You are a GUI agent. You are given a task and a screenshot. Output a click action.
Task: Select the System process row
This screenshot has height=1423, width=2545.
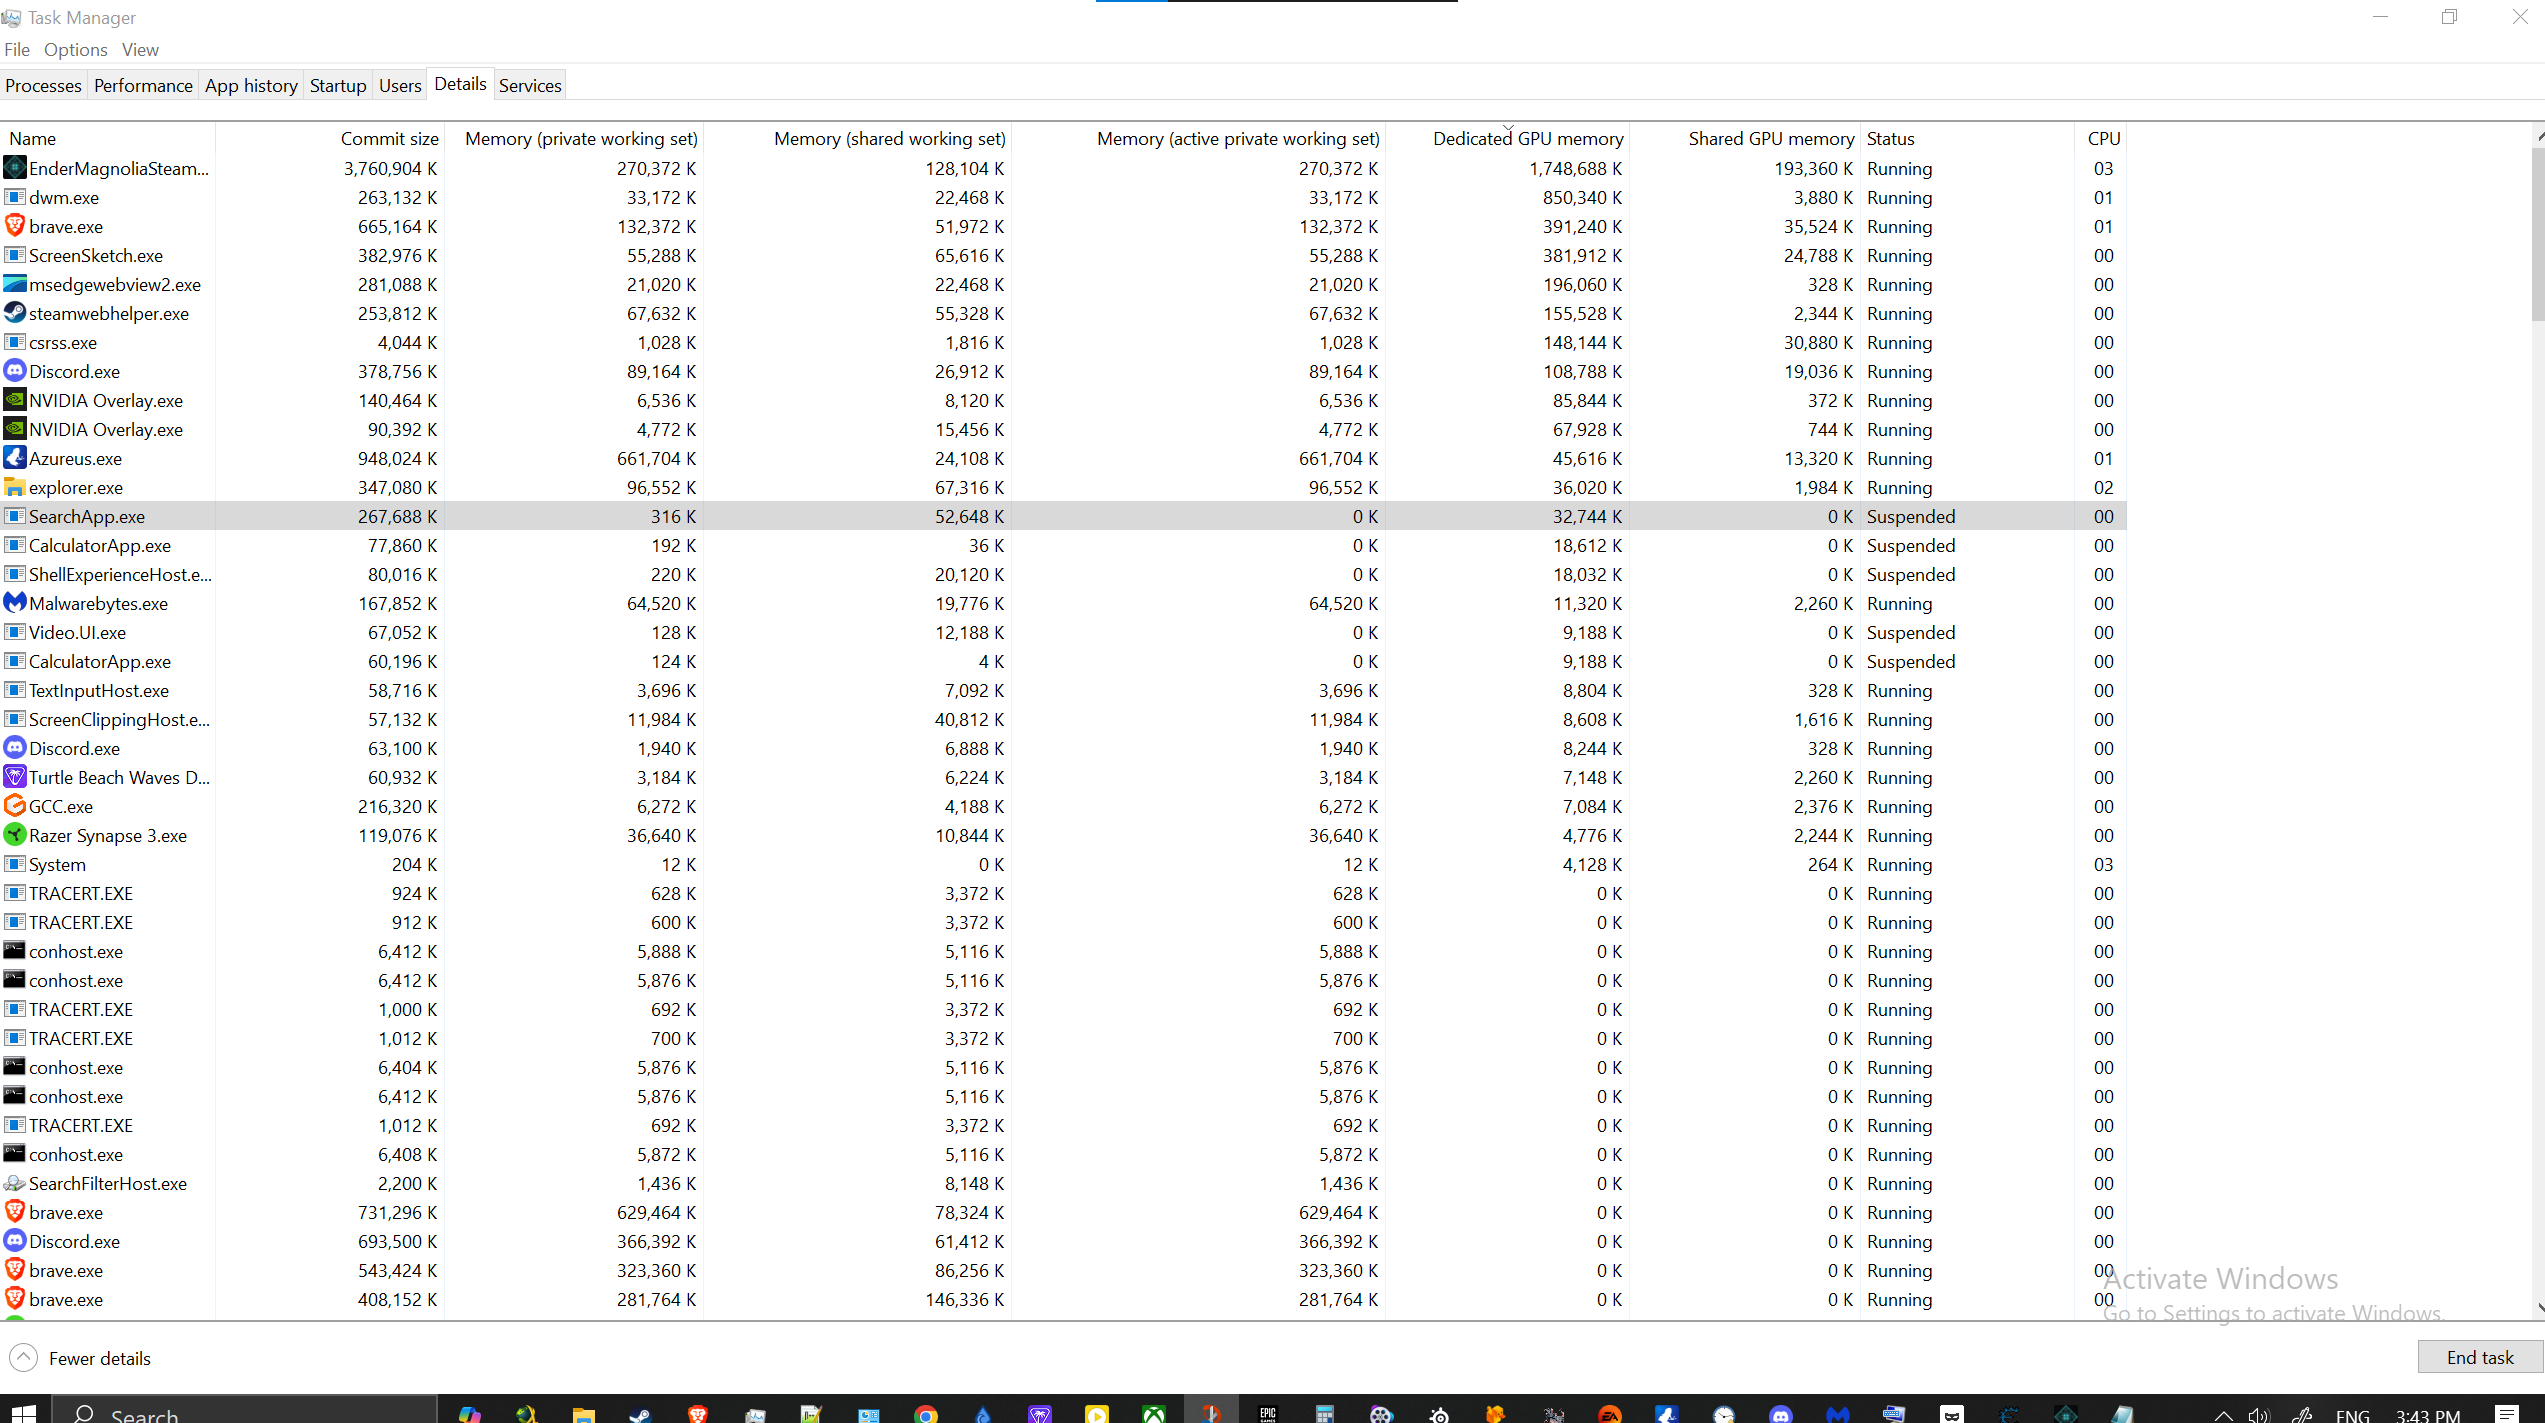click(1063, 864)
